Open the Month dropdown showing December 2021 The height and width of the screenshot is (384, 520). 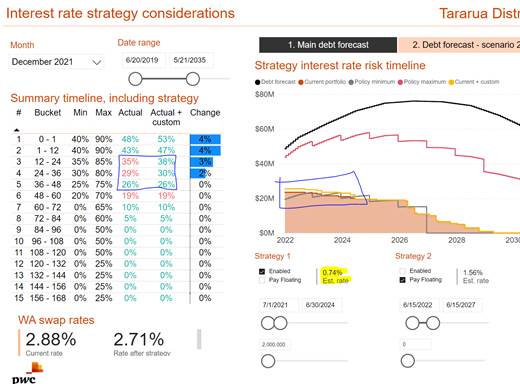56,62
